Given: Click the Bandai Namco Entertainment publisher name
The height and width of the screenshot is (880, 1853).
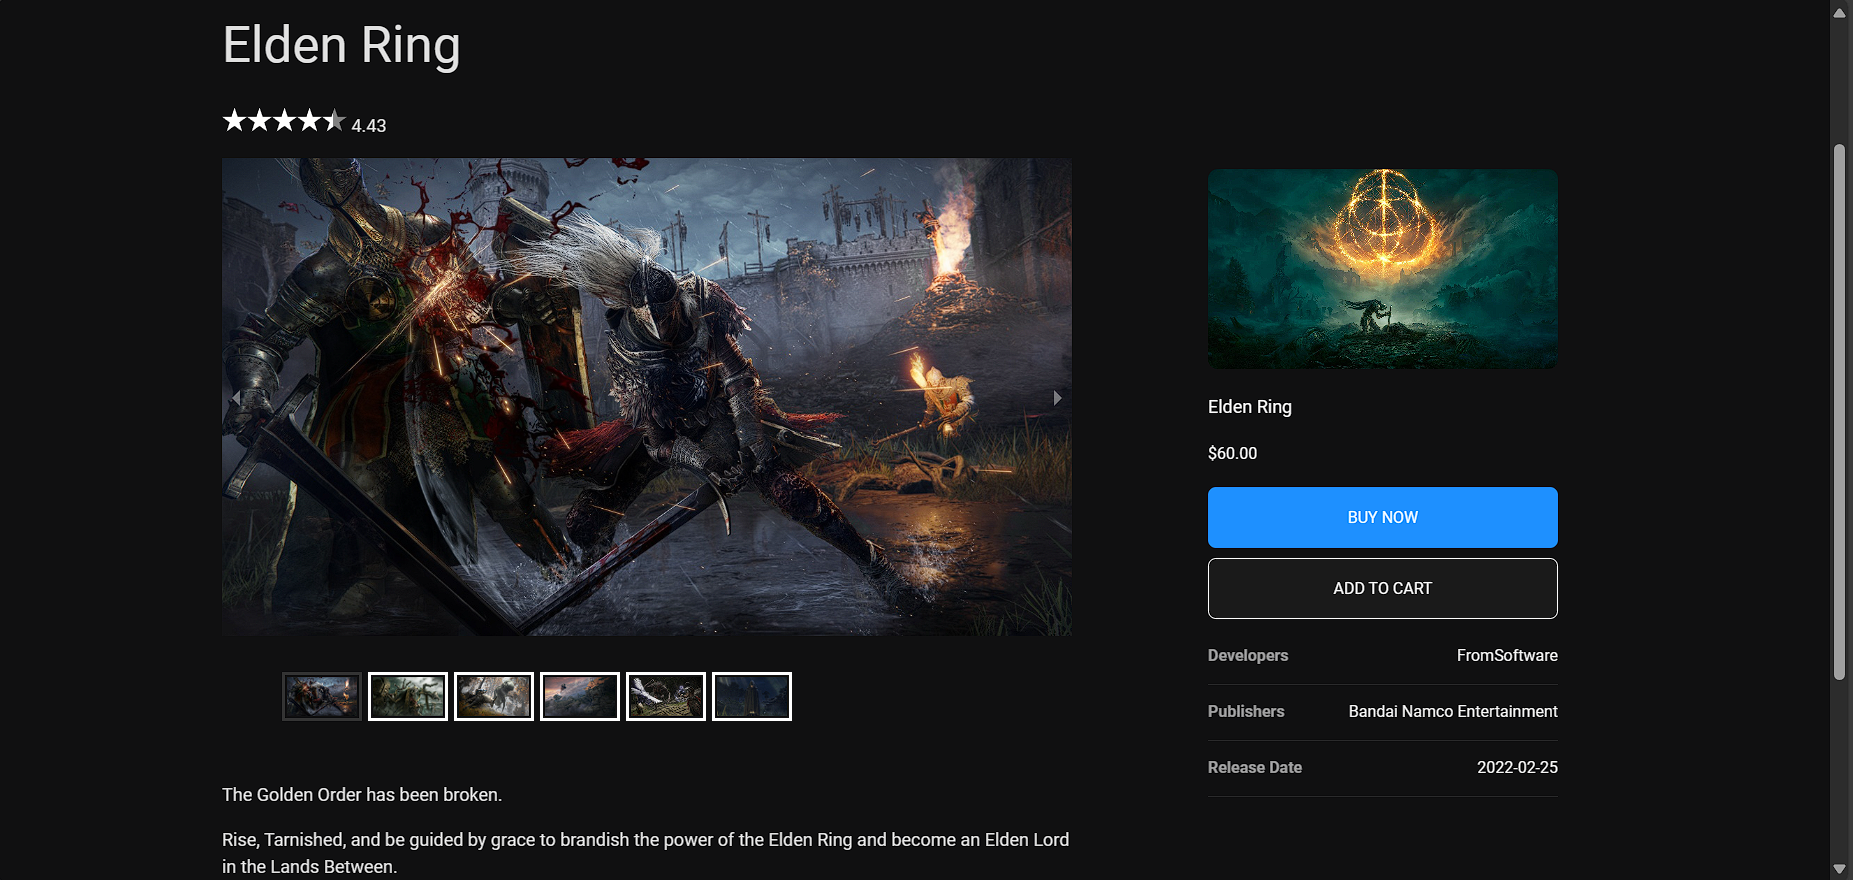Looking at the screenshot, I should coord(1453,711).
